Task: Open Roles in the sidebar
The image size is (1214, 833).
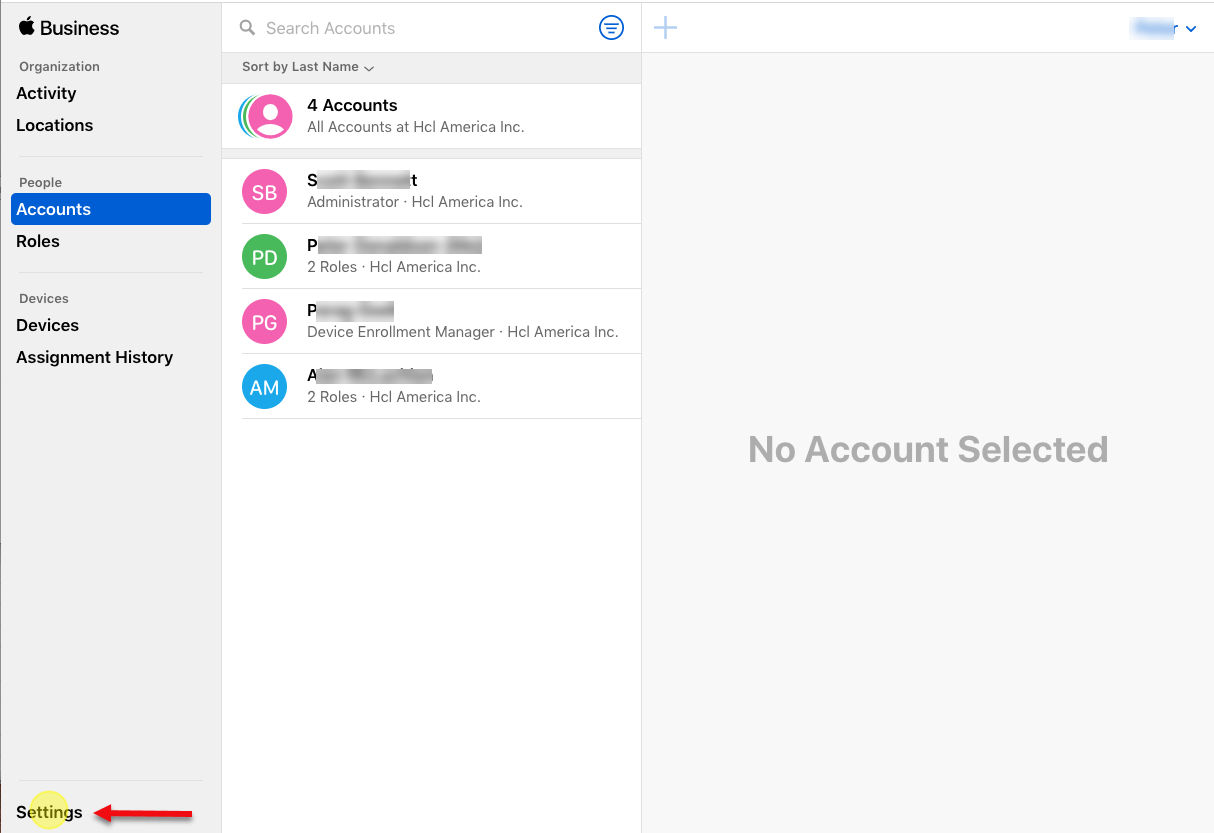Action: tap(38, 241)
